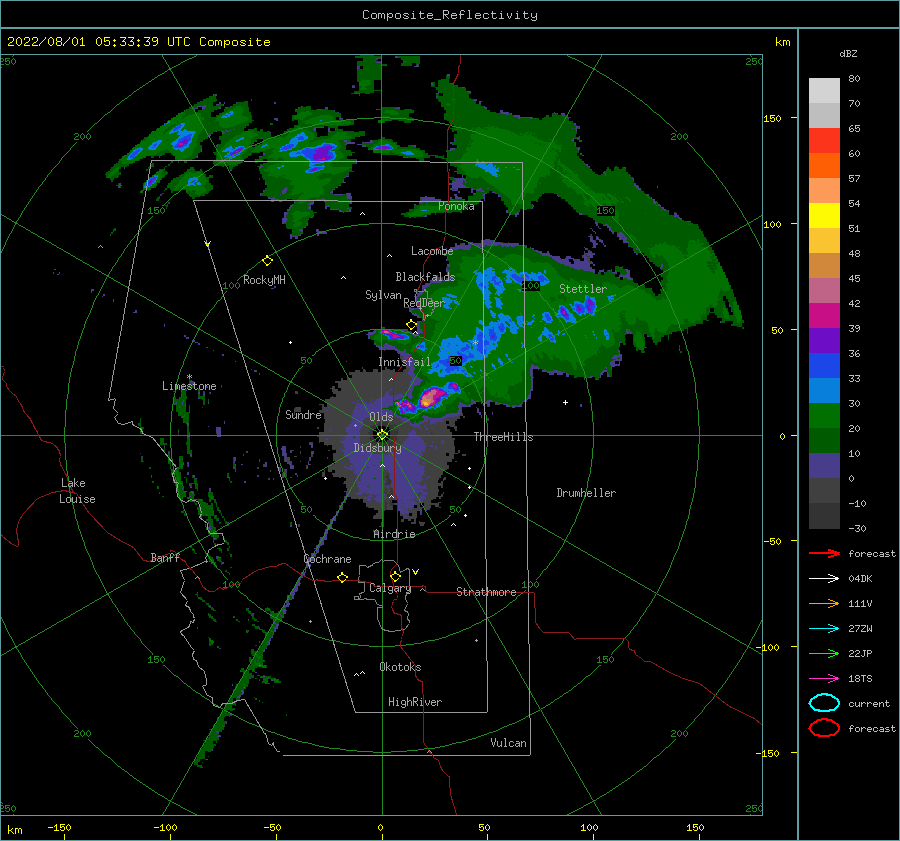Select yellow diamond marker below RedDeer

pyautogui.click(x=411, y=325)
